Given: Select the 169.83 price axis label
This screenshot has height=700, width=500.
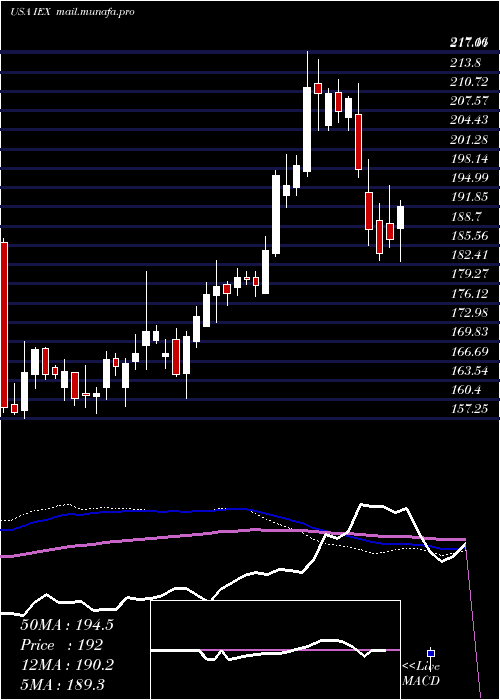Looking at the screenshot, I should pos(469,332).
